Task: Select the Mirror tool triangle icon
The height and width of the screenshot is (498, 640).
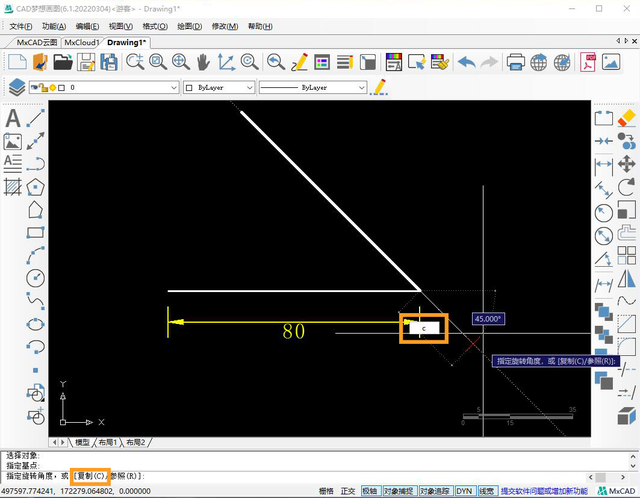Action: 627,279
